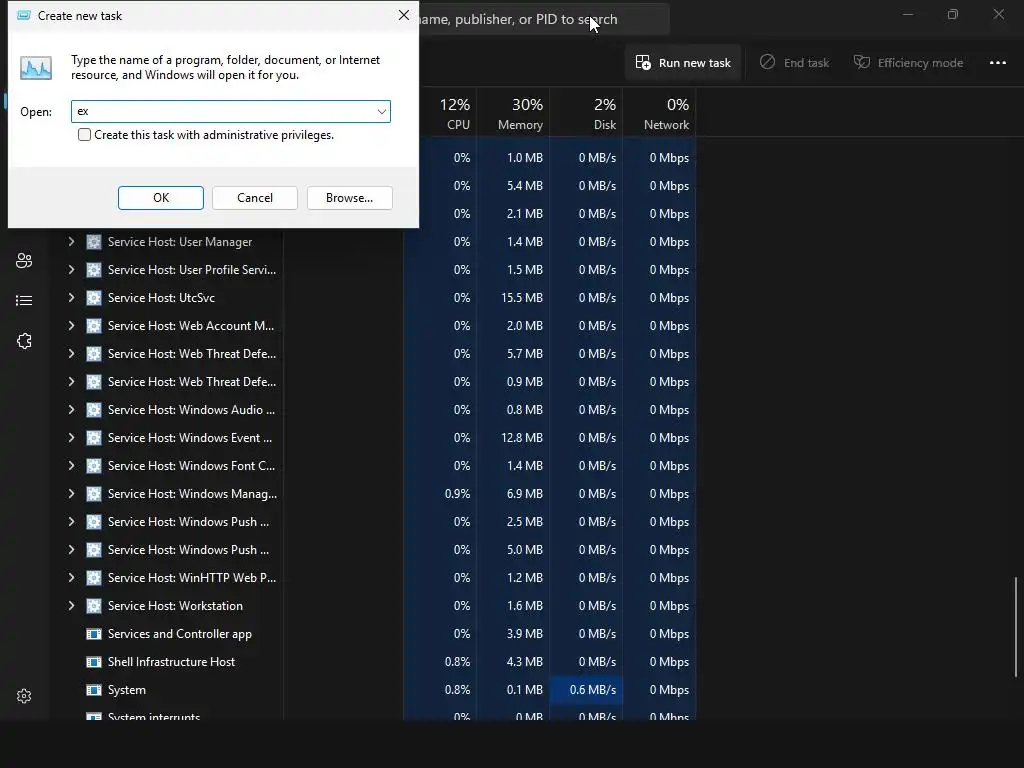The image size is (1024, 768).
Task: Open the Services puzzle icon in sidebar
Action: coord(24,341)
